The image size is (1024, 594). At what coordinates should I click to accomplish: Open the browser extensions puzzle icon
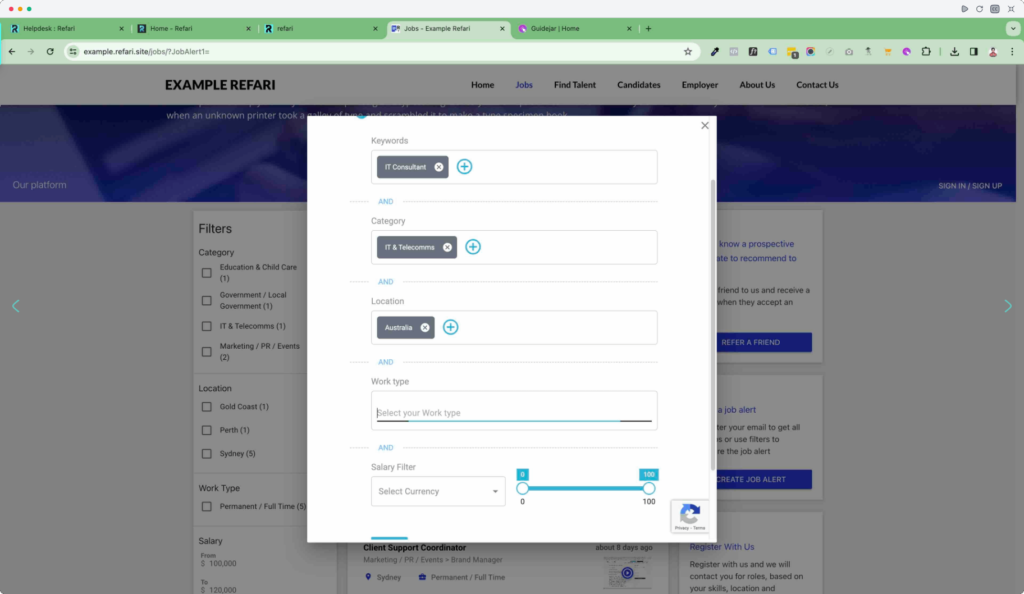coord(926,52)
